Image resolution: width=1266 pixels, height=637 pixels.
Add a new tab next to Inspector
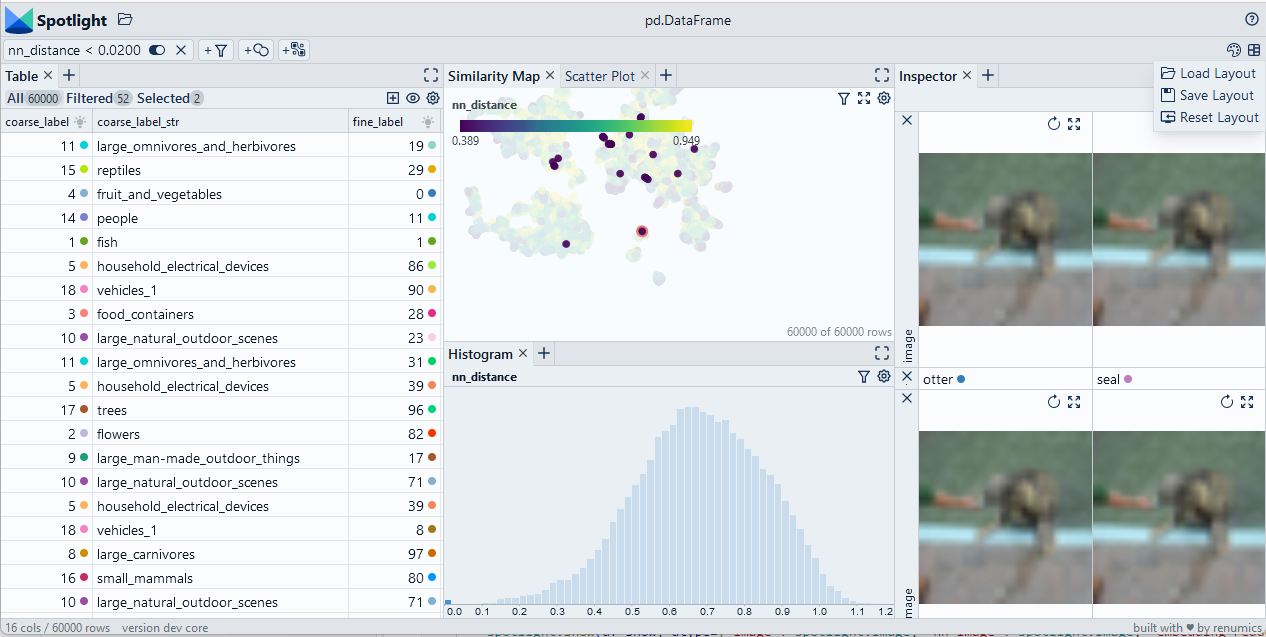[x=987, y=75]
